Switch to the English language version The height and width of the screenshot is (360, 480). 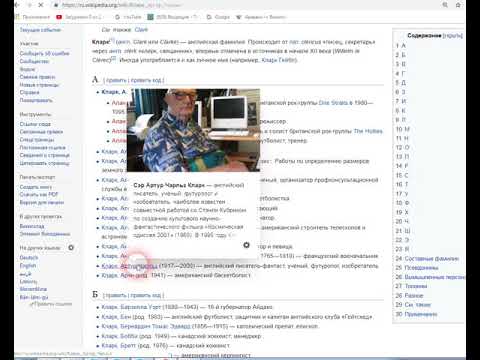pos(28,266)
